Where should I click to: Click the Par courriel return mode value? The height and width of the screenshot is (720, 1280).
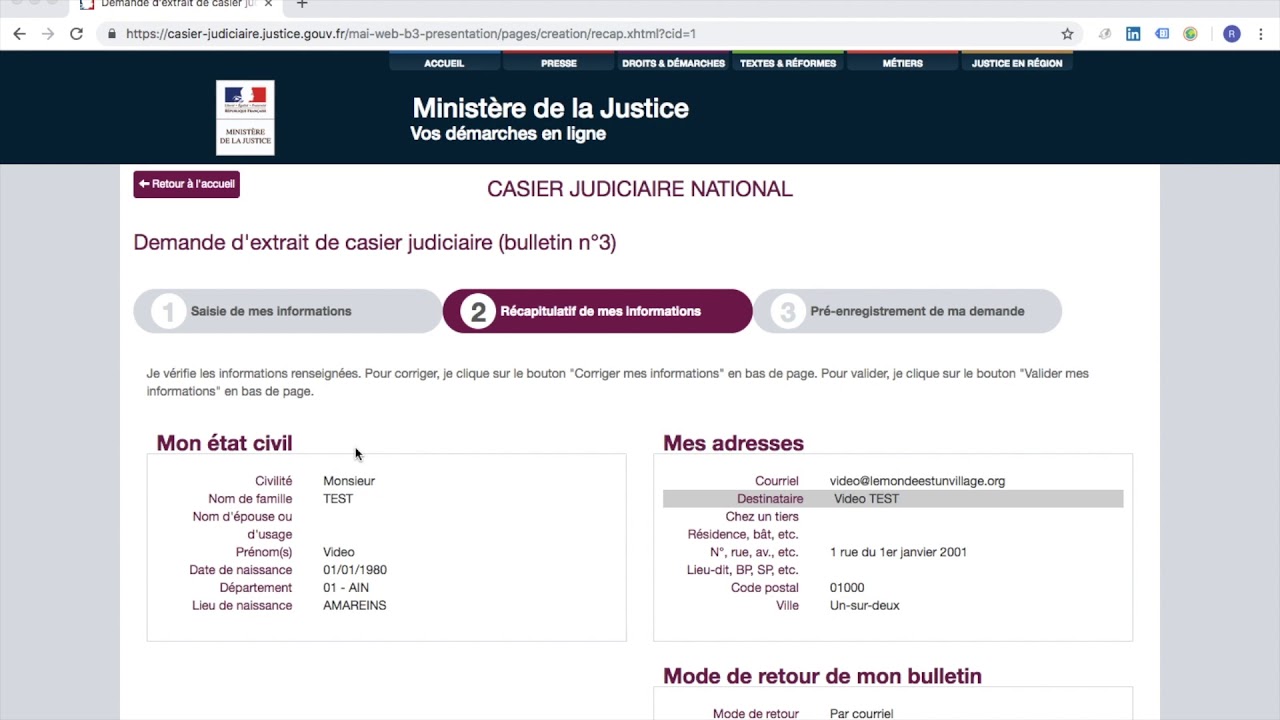click(x=861, y=713)
